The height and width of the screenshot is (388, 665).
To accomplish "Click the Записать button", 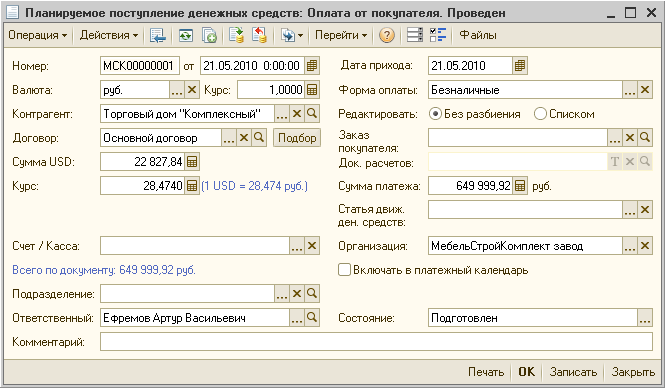I will (573, 372).
